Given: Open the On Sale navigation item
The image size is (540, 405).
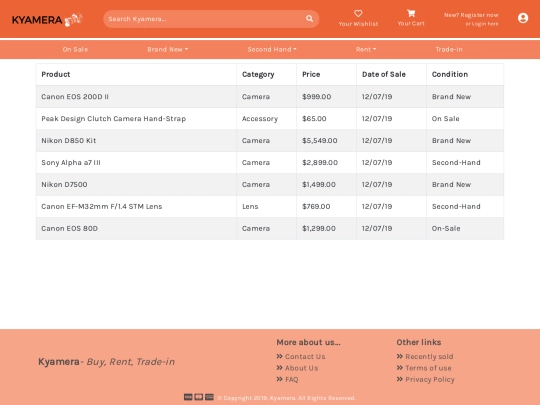Looking at the screenshot, I should point(75,50).
